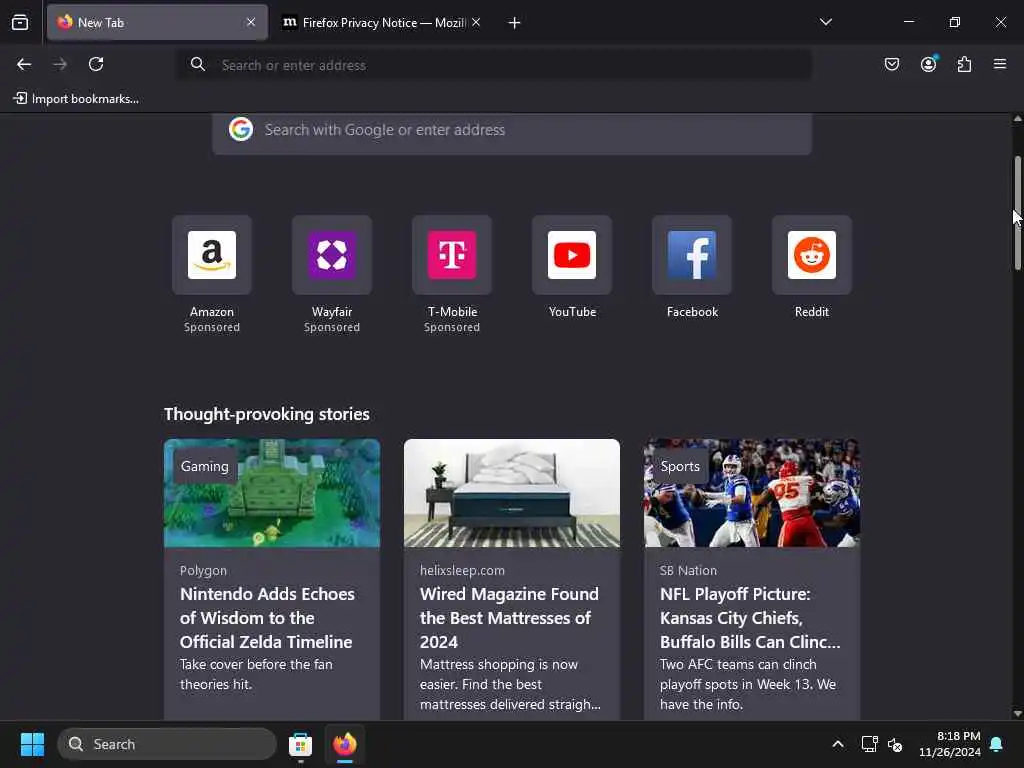Click the Polygon source label

[x=203, y=570]
